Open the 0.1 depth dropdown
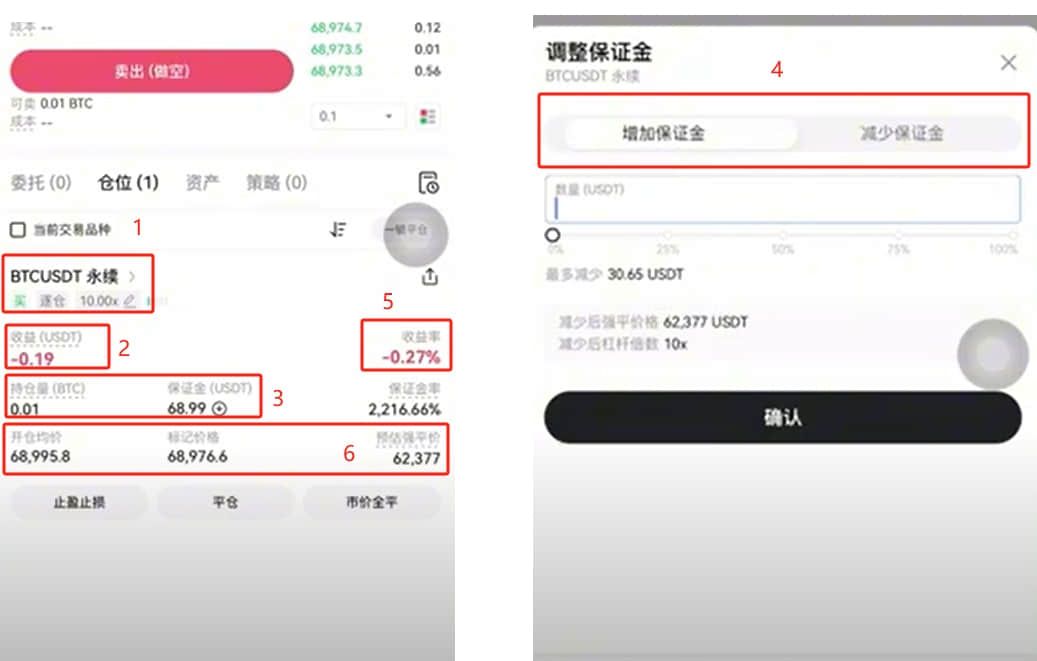This screenshot has width=1037, height=661. [x=357, y=116]
